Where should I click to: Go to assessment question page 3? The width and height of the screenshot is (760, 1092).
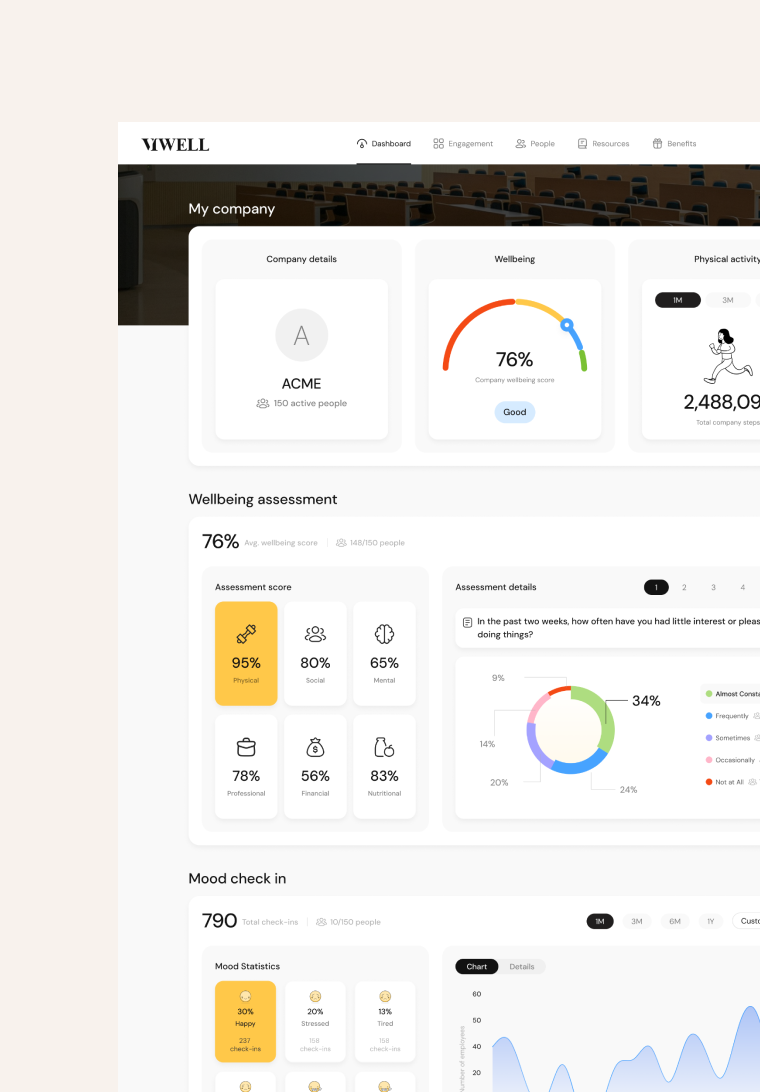point(713,587)
